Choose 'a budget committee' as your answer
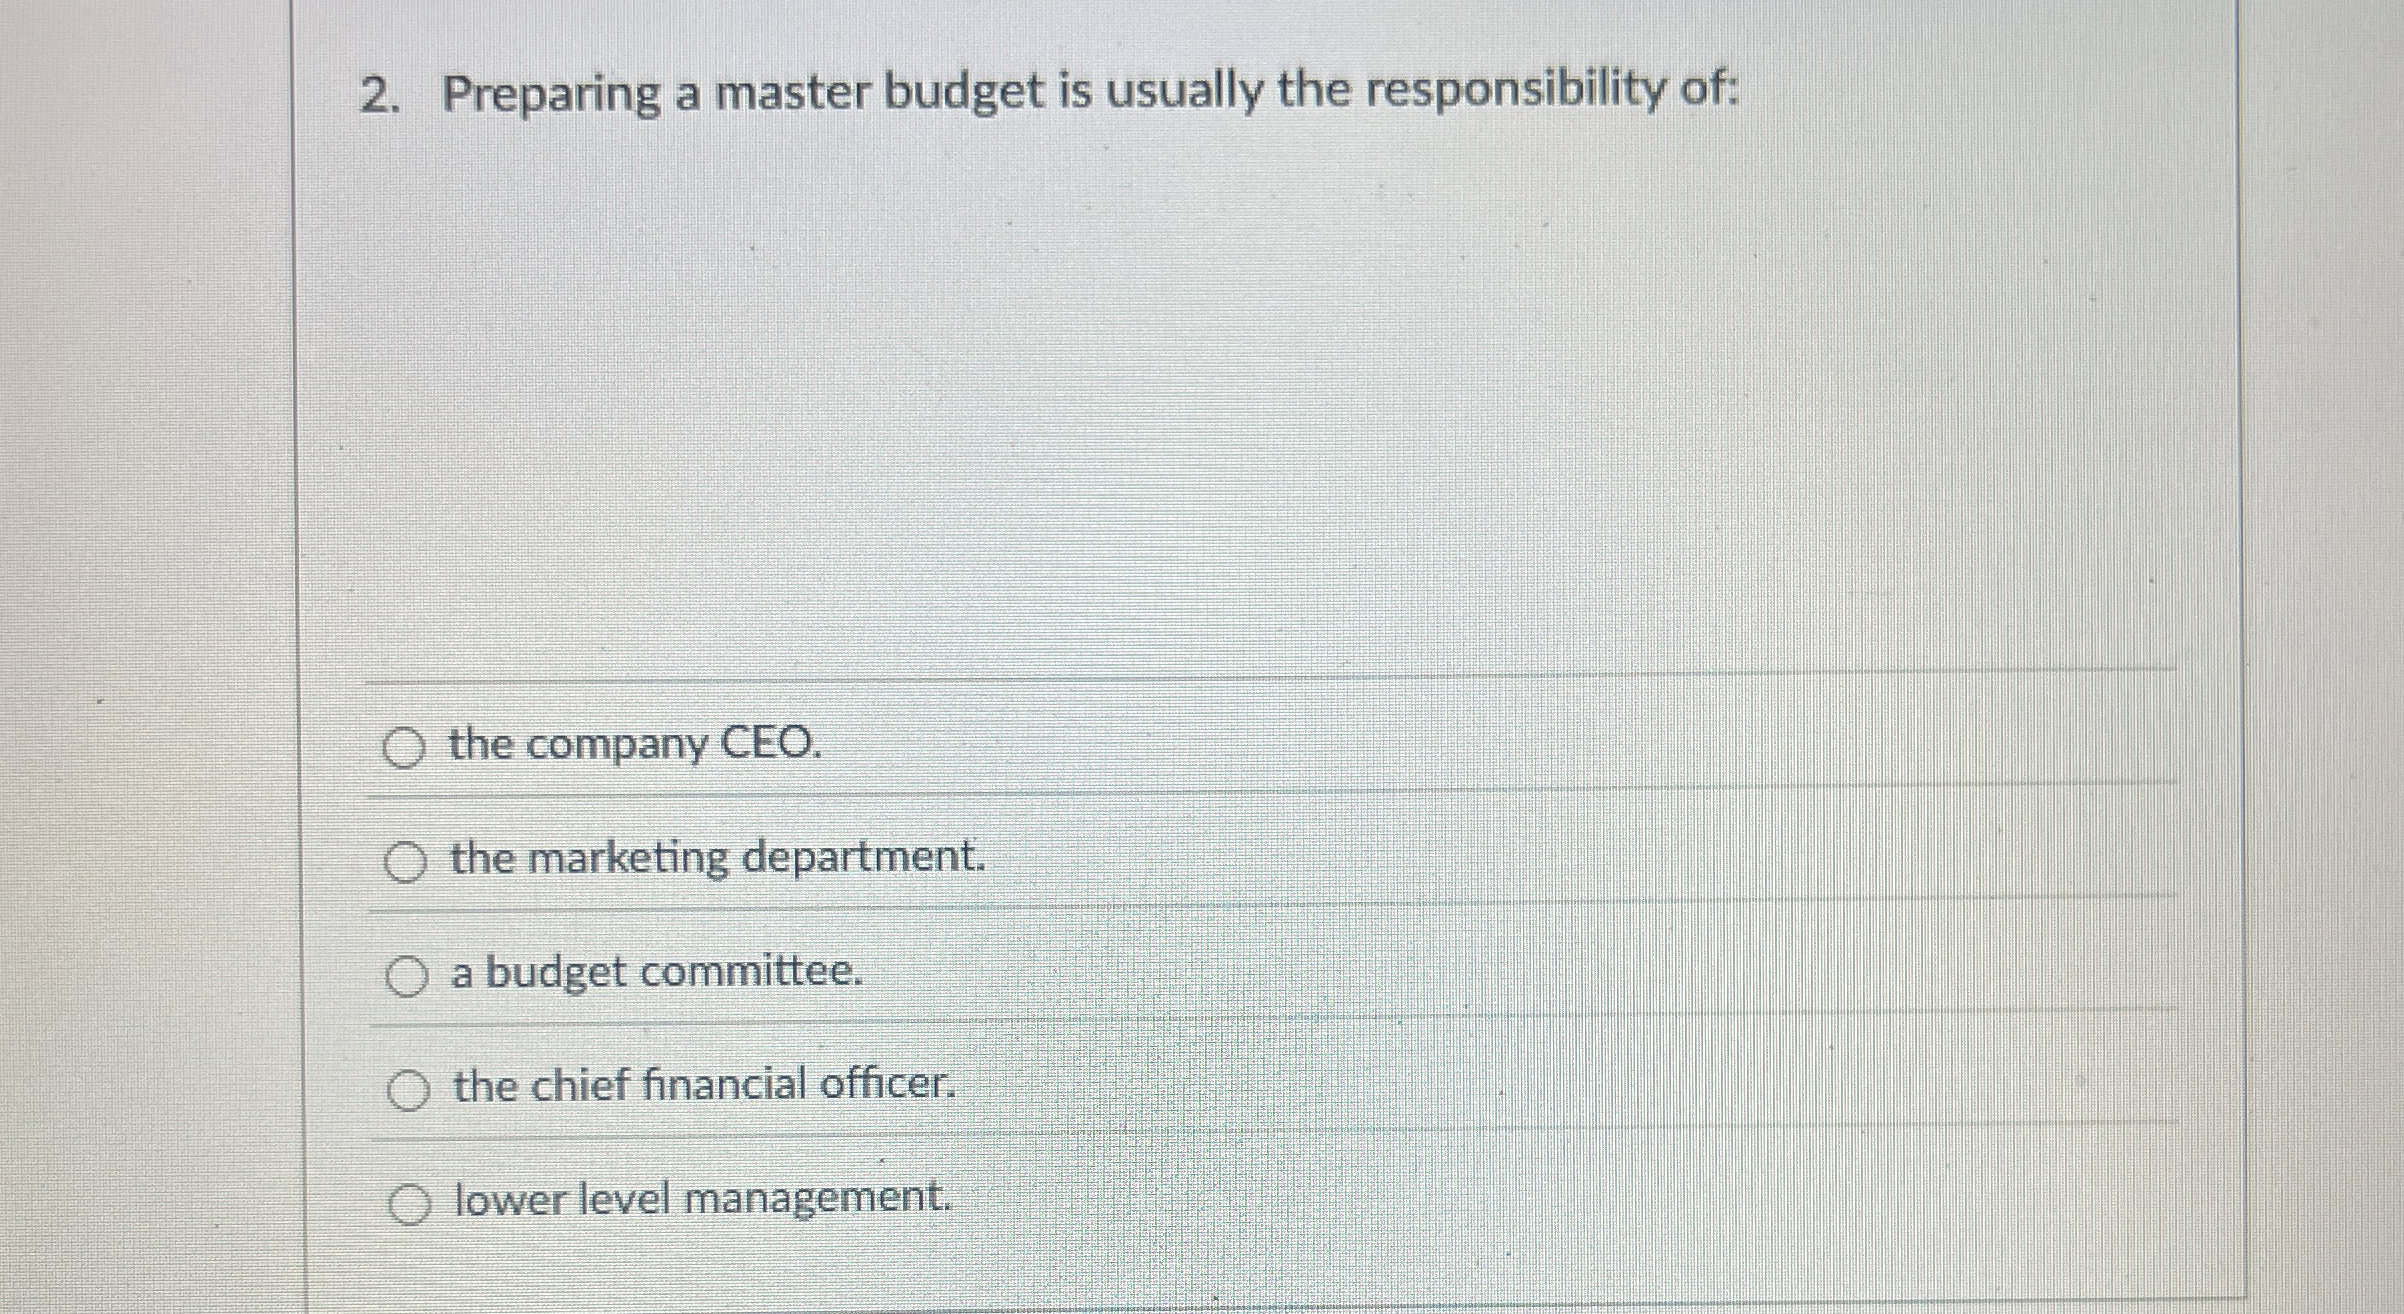 (x=657, y=971)
